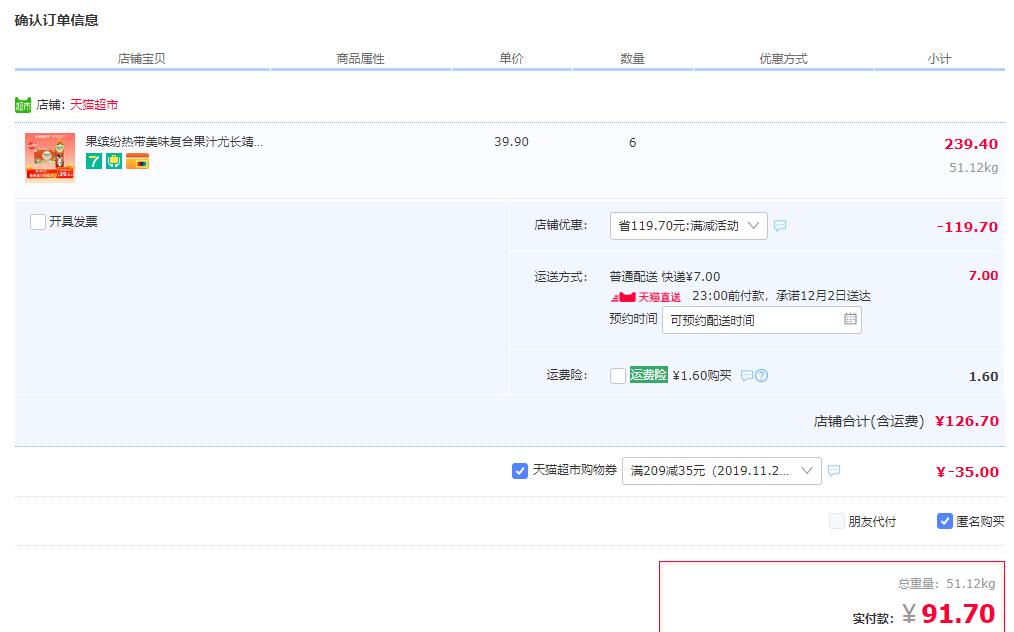
Task: Click the unit price 39.90
Action: [x=512, y=142]
